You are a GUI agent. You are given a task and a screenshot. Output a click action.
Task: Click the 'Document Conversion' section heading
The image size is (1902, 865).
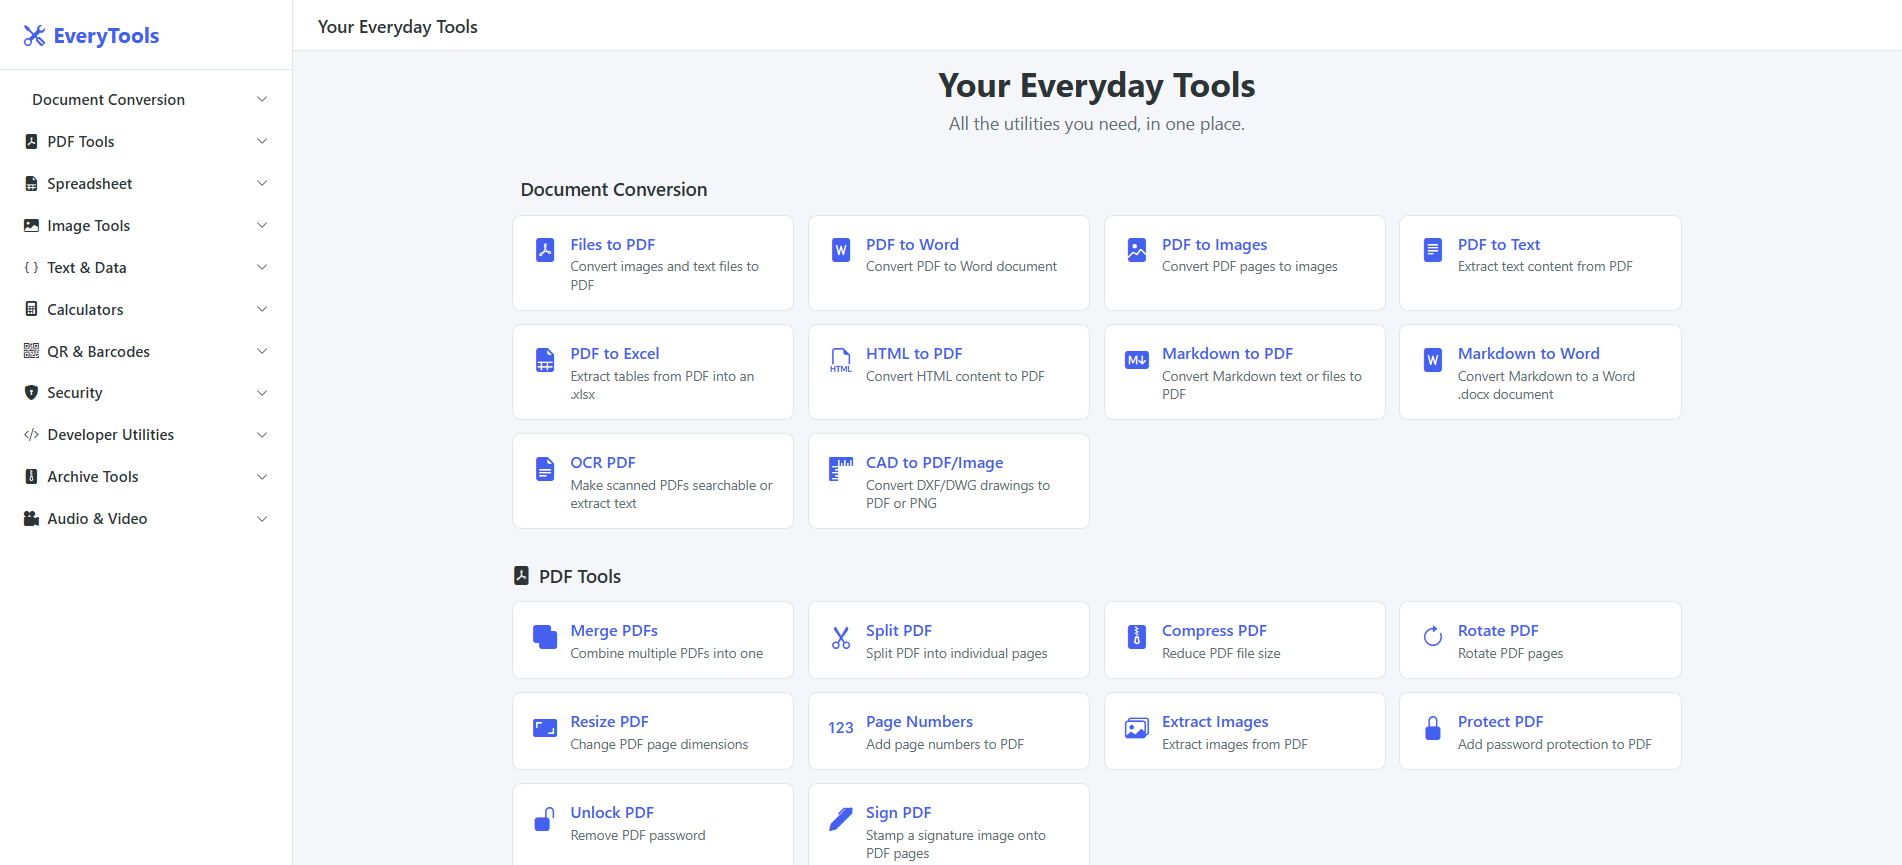pyautogui.click(x=614, y=189)
